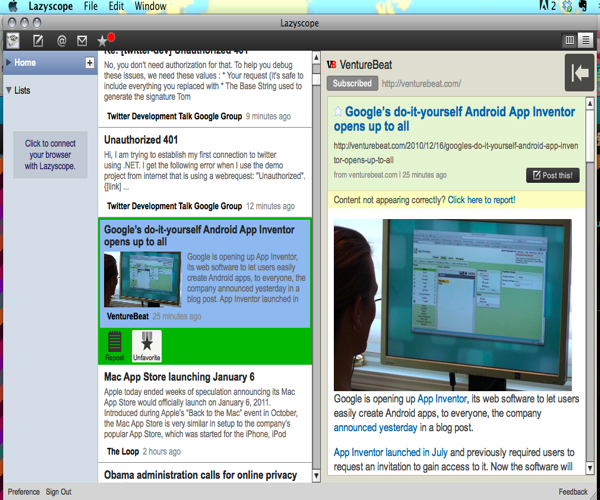
Task: Click the VentureBeat VB logo icon
Action: [331, 65]
